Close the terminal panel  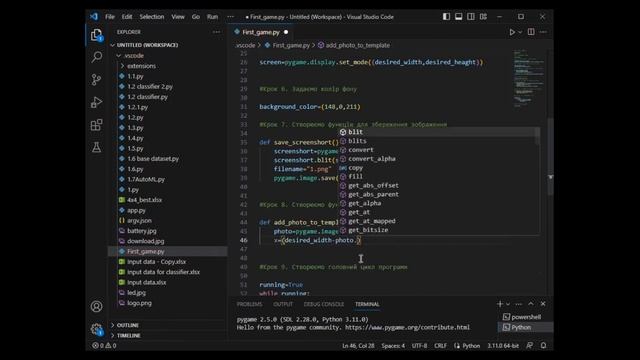point(543,304)
